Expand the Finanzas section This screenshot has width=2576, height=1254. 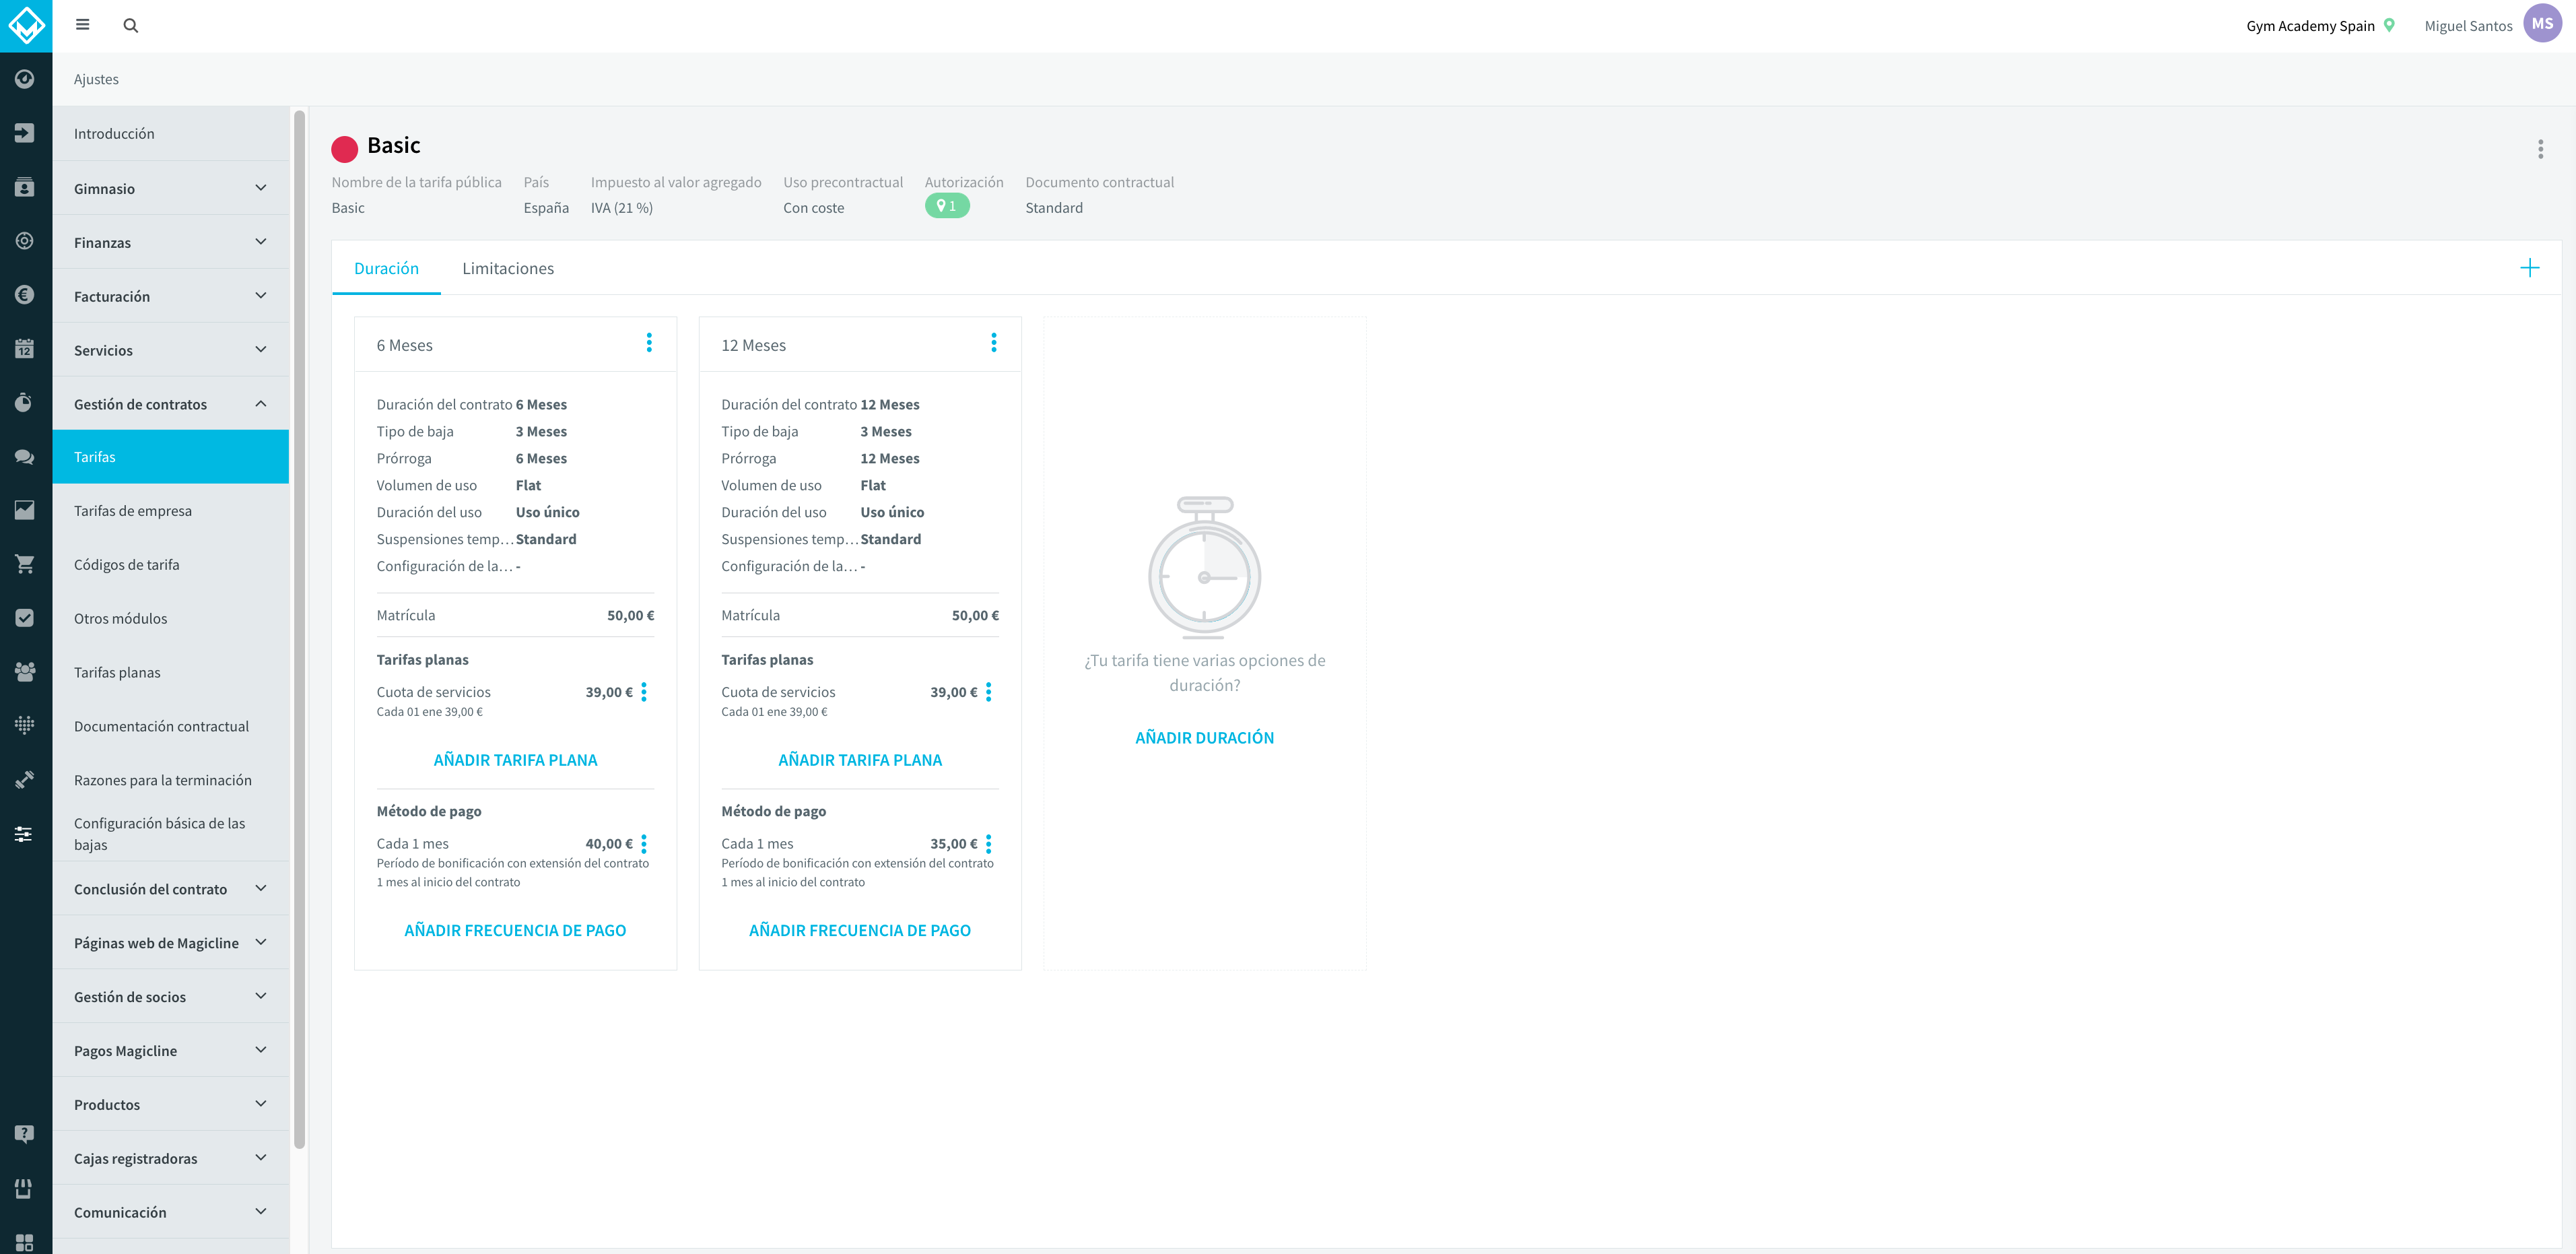coord(170,242)
